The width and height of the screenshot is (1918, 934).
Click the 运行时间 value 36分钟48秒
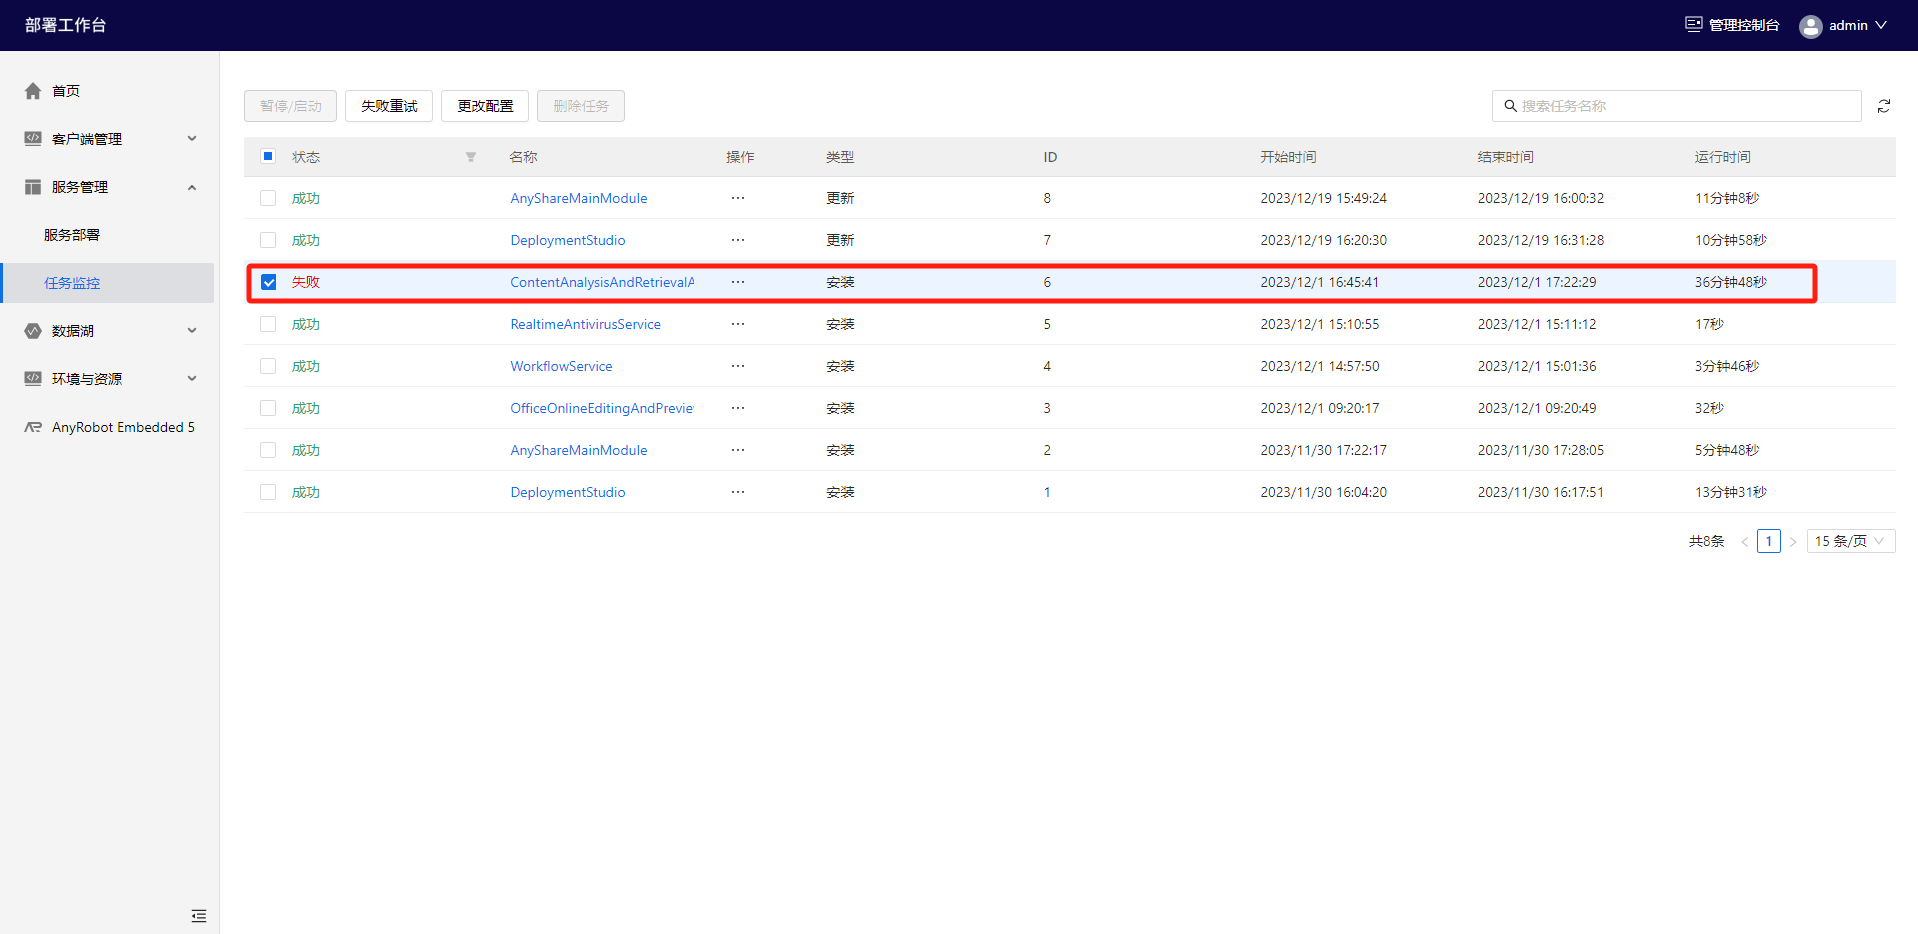click(1731, 282)
